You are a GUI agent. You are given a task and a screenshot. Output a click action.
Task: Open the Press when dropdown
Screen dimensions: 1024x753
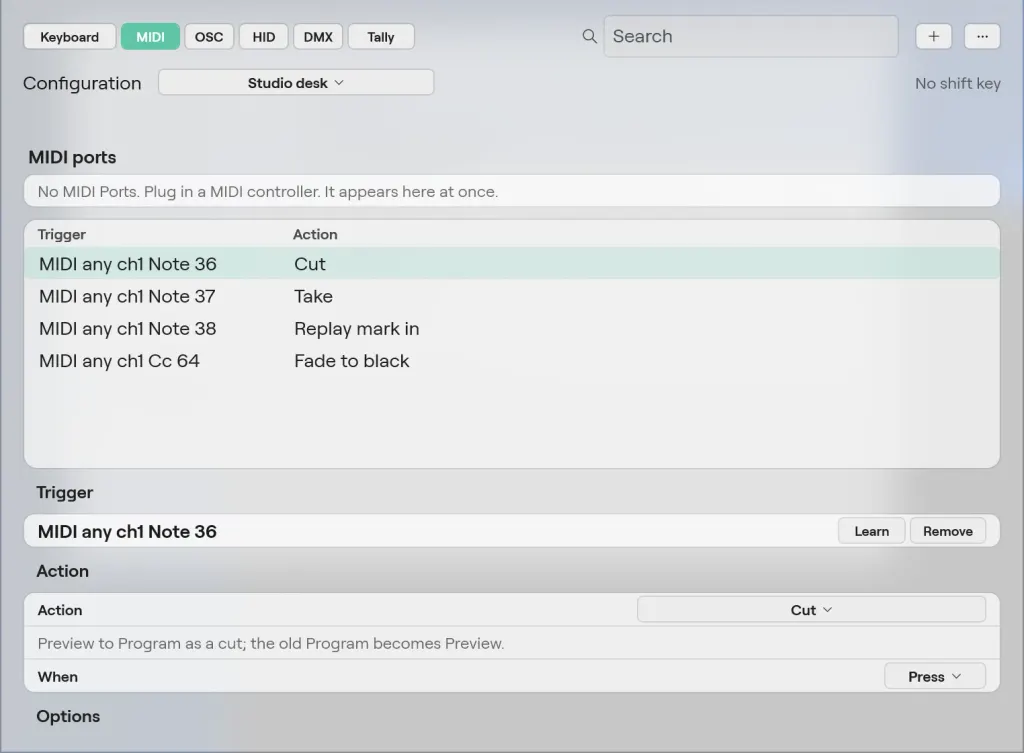tap(935, 677)
